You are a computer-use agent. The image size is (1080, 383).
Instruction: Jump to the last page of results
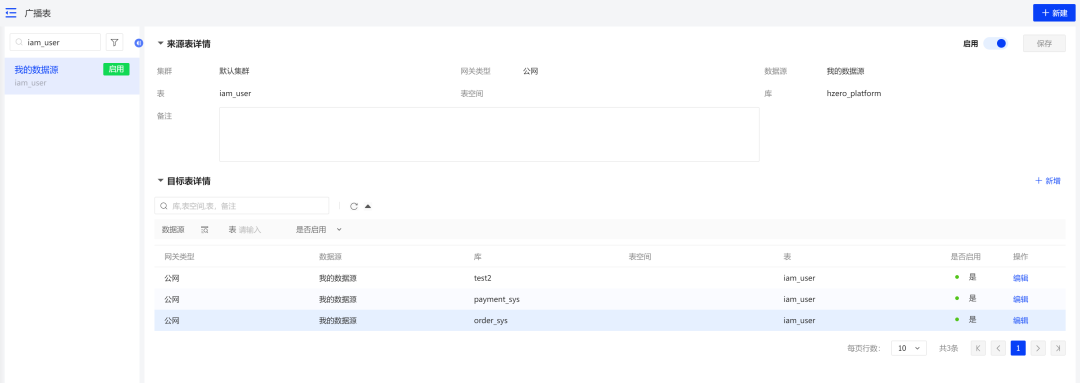pyautogui.click(x=1059, y=349)
